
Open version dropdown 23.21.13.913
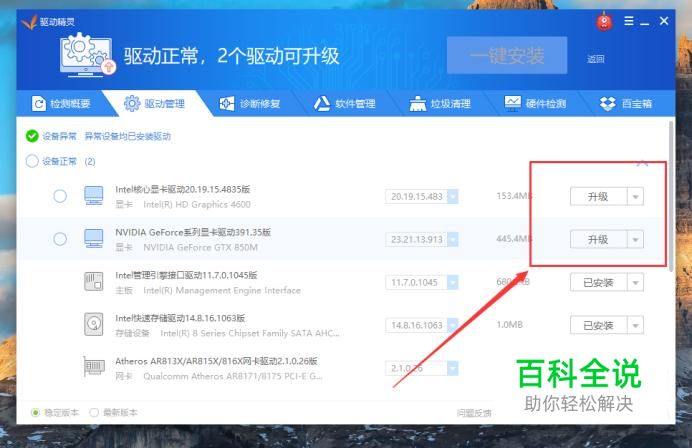(453, 239)
